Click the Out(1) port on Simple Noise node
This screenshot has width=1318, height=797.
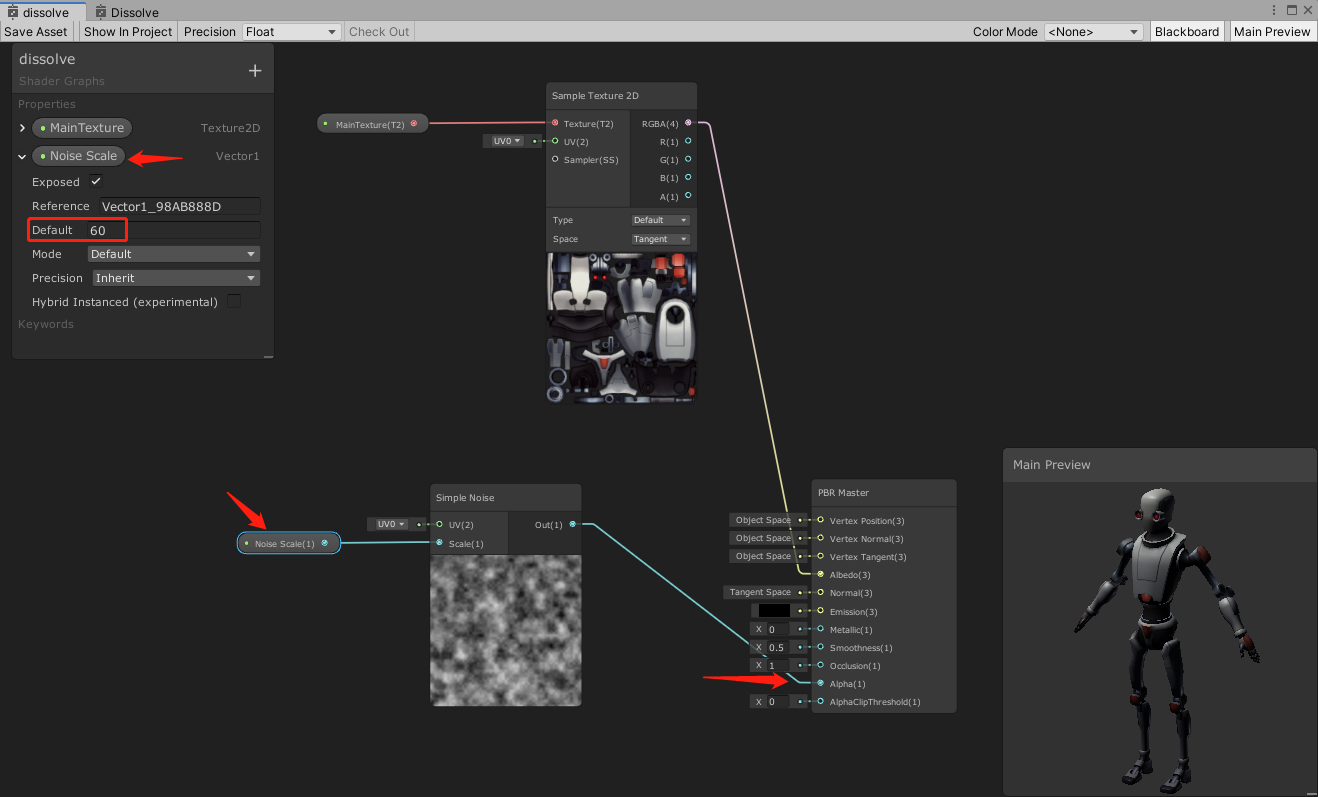tap(572, 524)
